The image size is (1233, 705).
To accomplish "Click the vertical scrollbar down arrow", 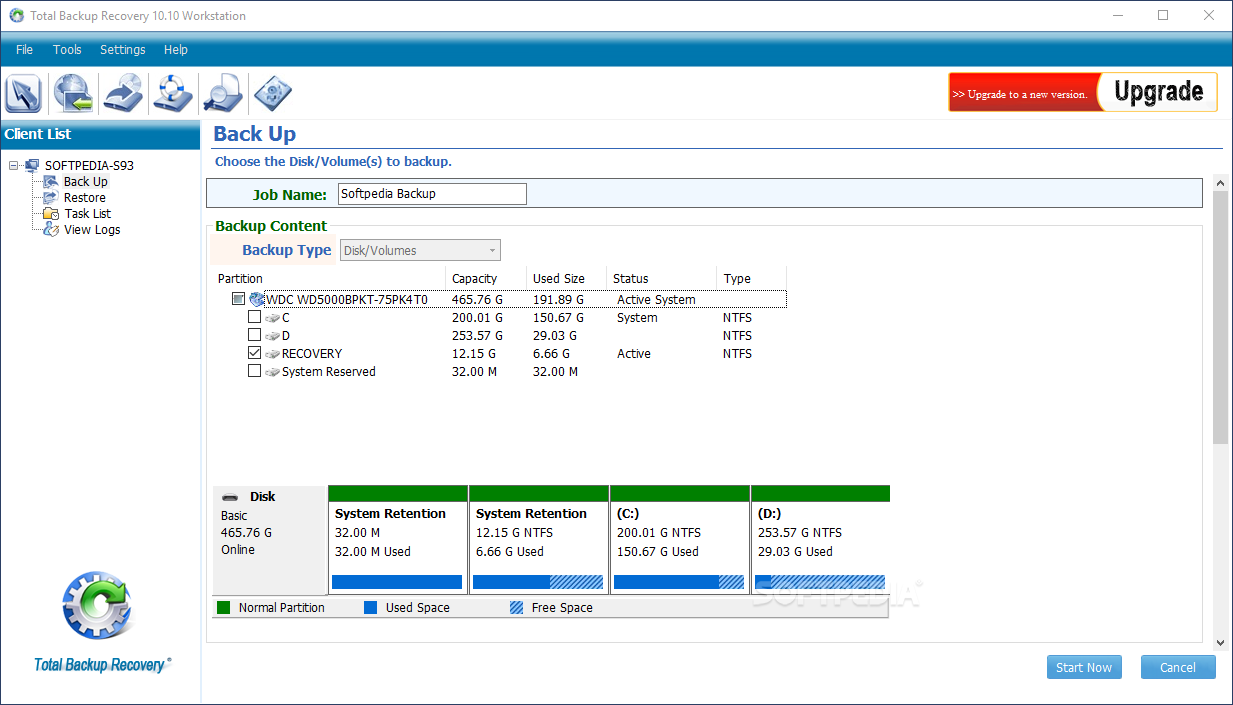I will click(x=1221, y=642).
